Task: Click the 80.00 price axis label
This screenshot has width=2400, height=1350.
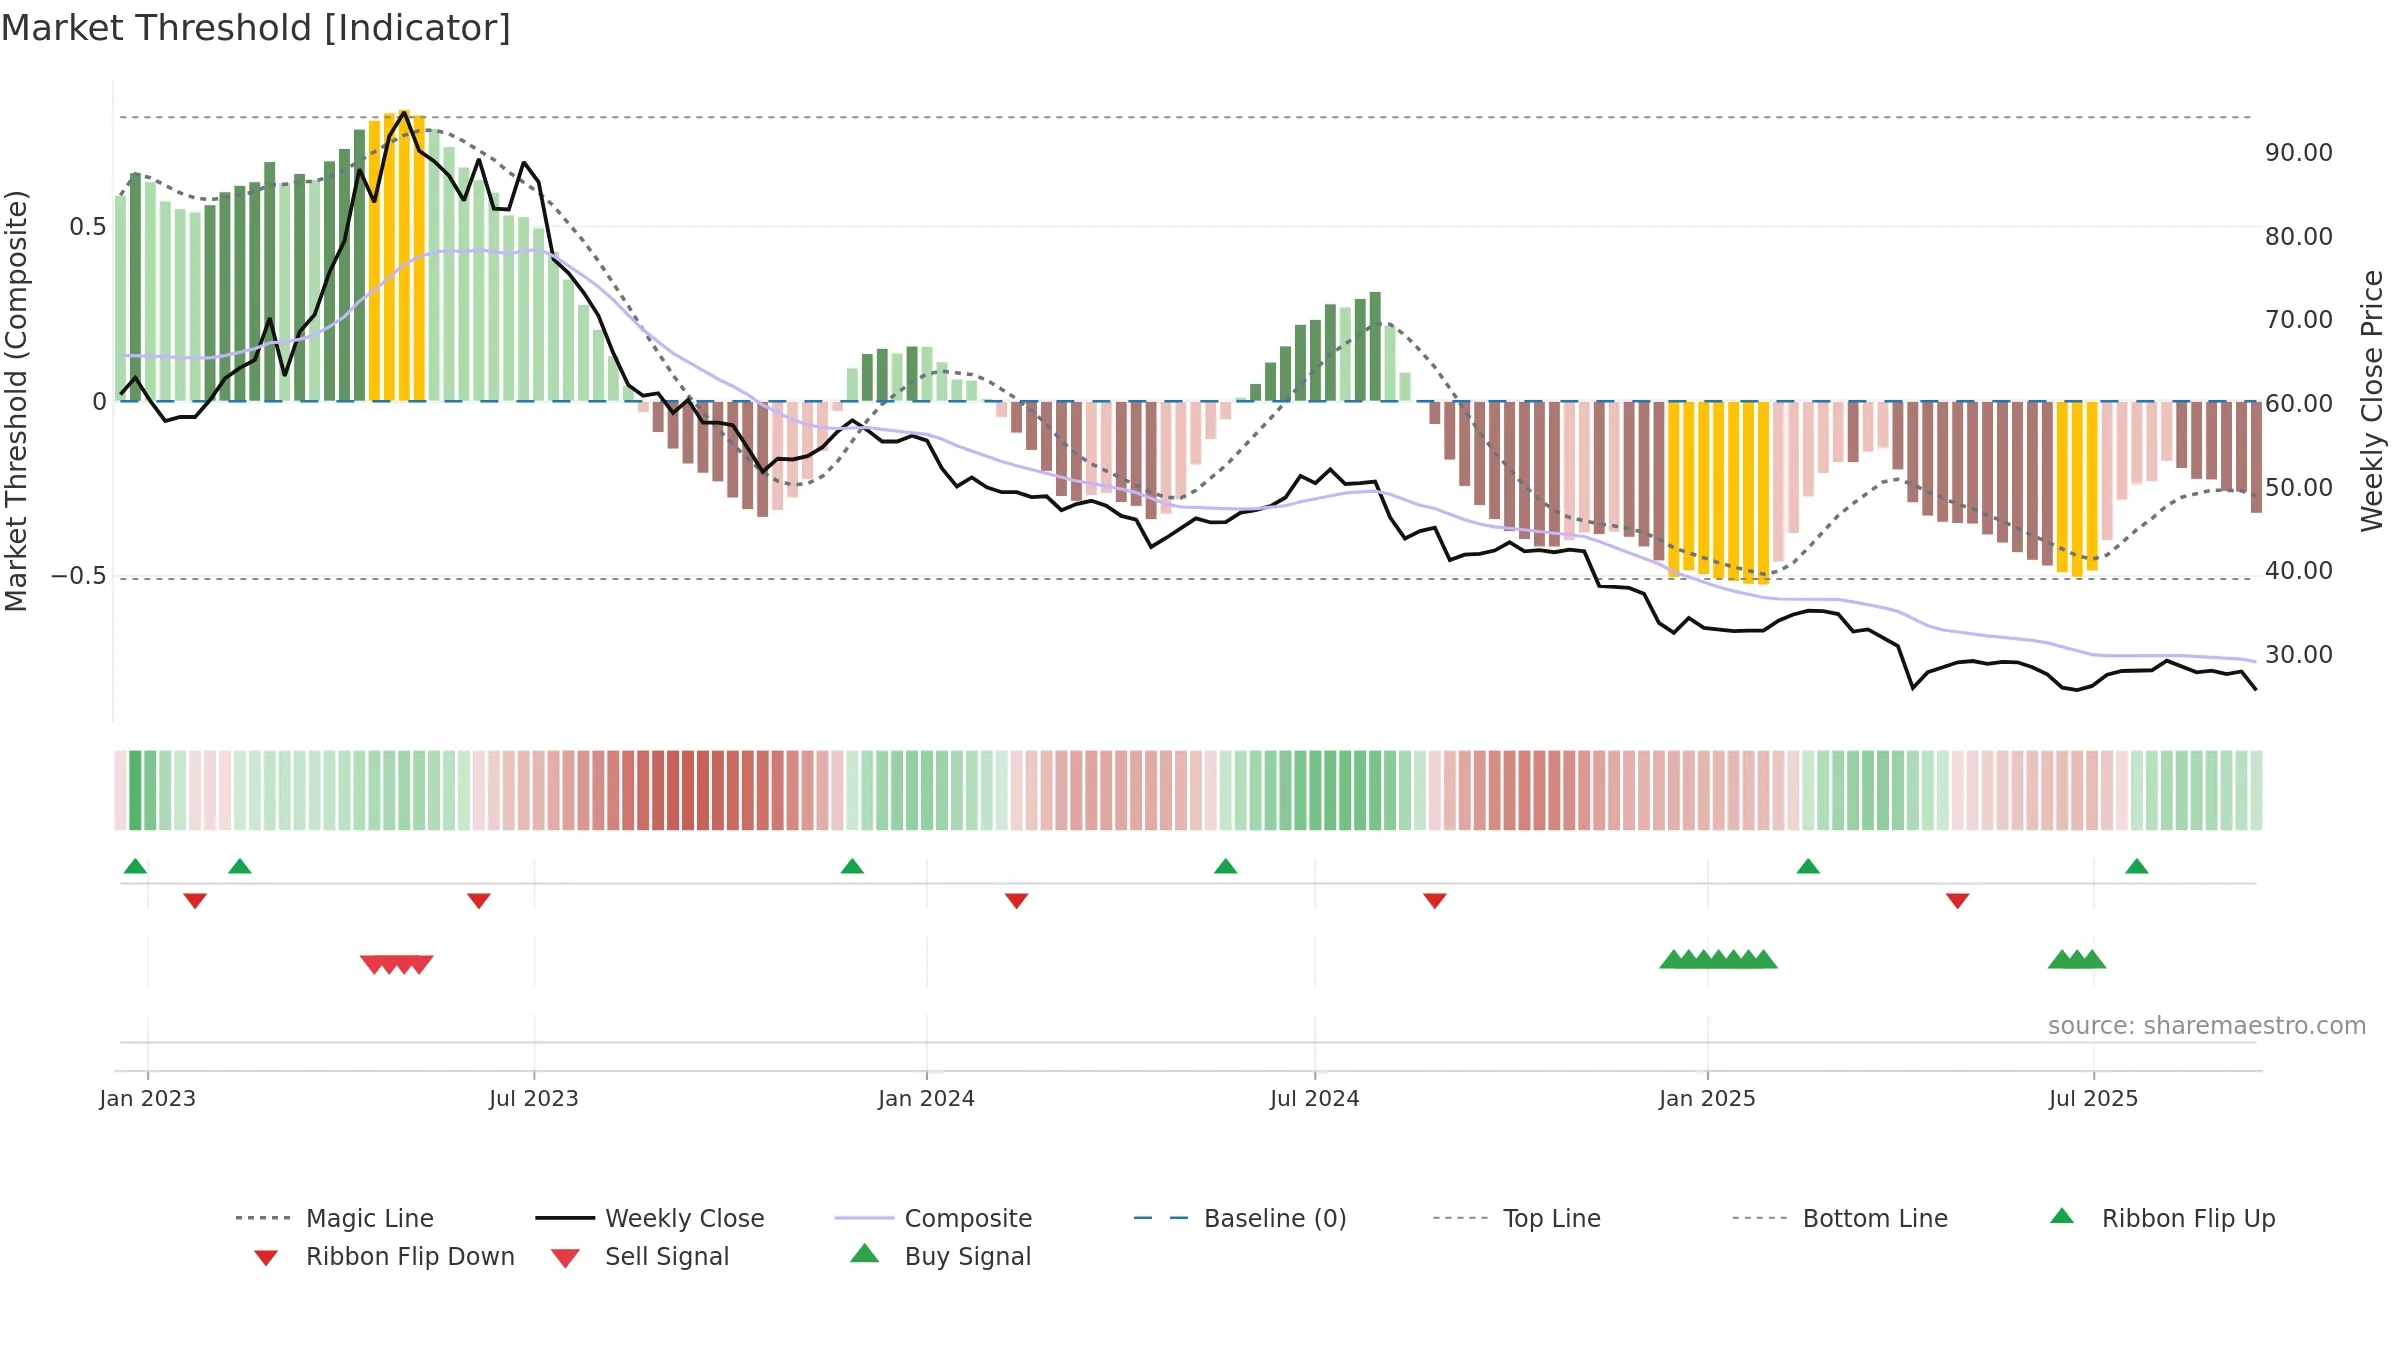Action: [2299, 237]
